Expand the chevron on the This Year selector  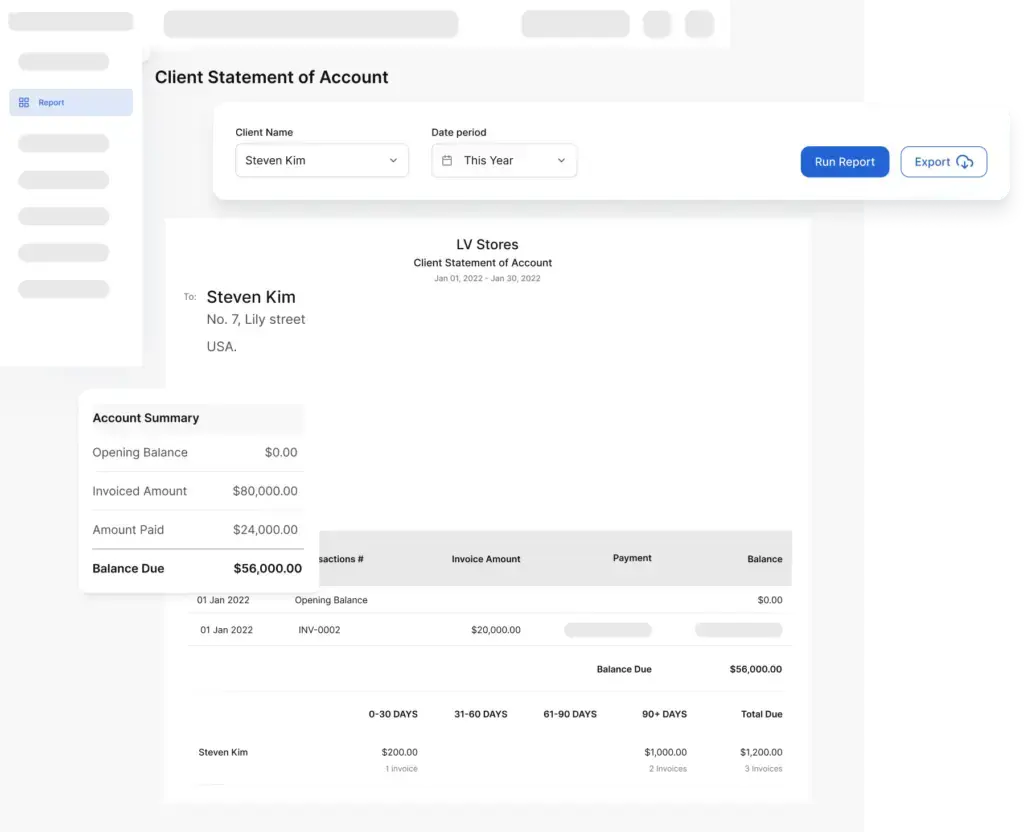[563, 160]
